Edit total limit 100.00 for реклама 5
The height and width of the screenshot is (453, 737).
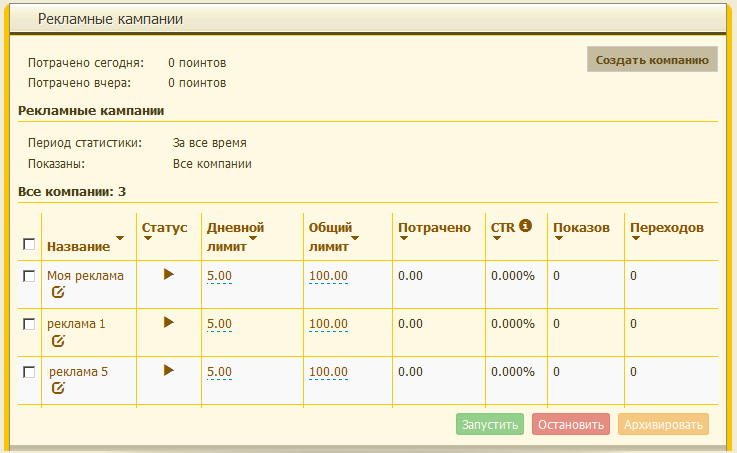click(x=328, y=372)
